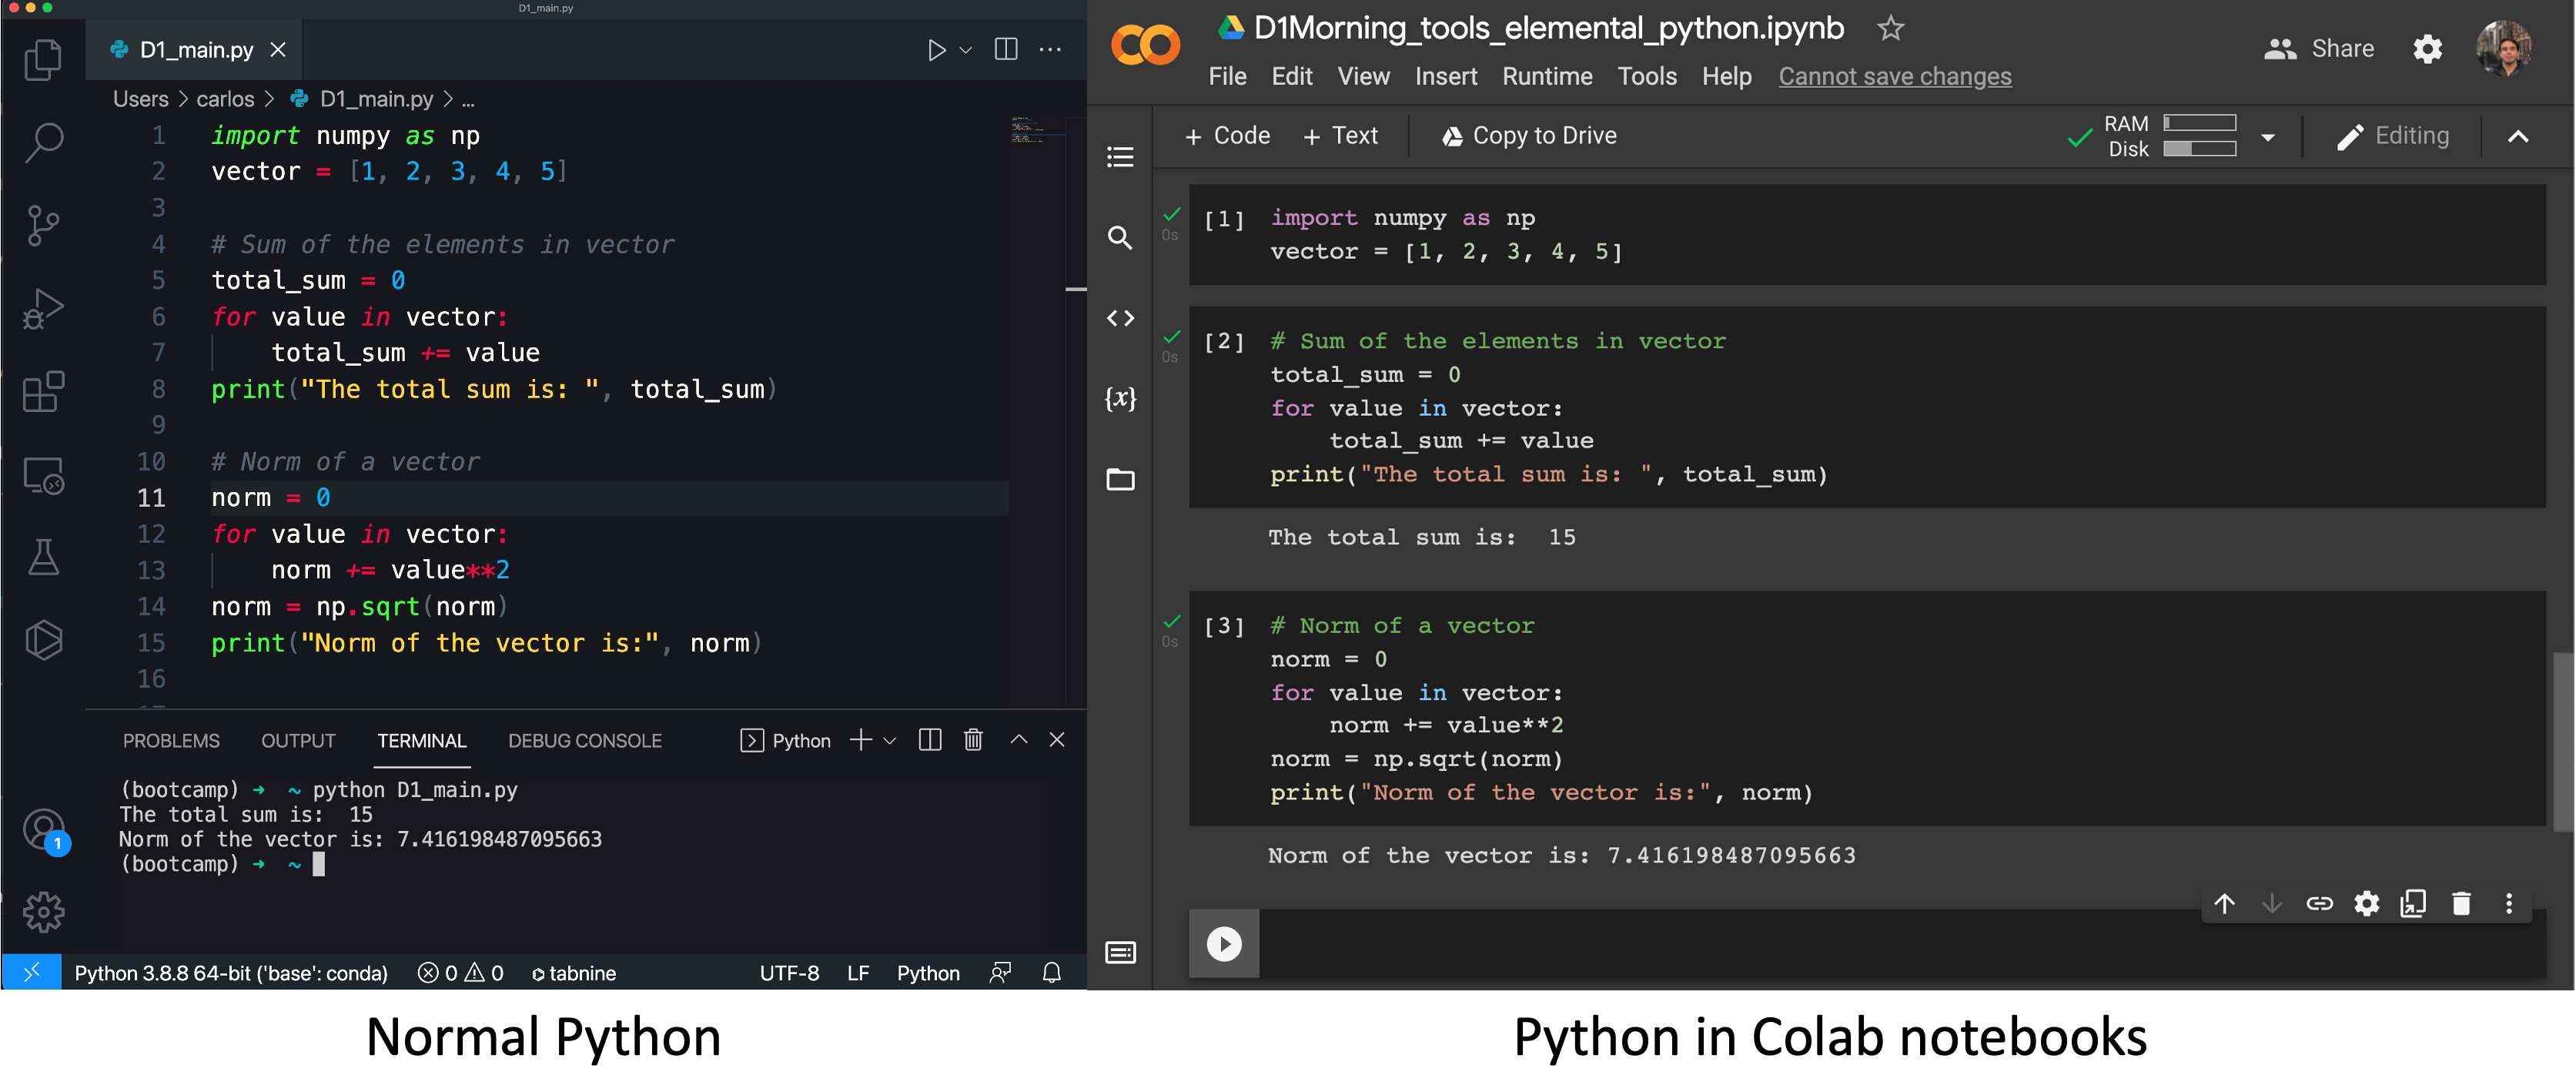Viewport: 2576px width, 1072px height.
Task: Click the Copy to Drive button
Action: click(x=1528, y=136)
